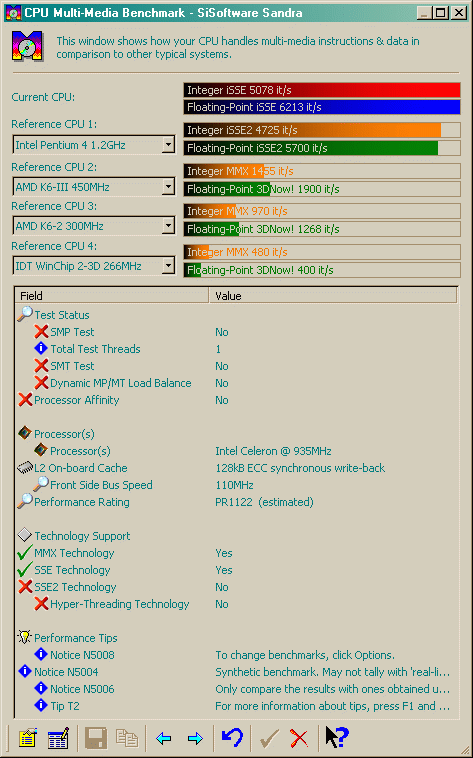
Task: Click the checkmark OK icon in toolbar
Action: click(x=269, y=738)
